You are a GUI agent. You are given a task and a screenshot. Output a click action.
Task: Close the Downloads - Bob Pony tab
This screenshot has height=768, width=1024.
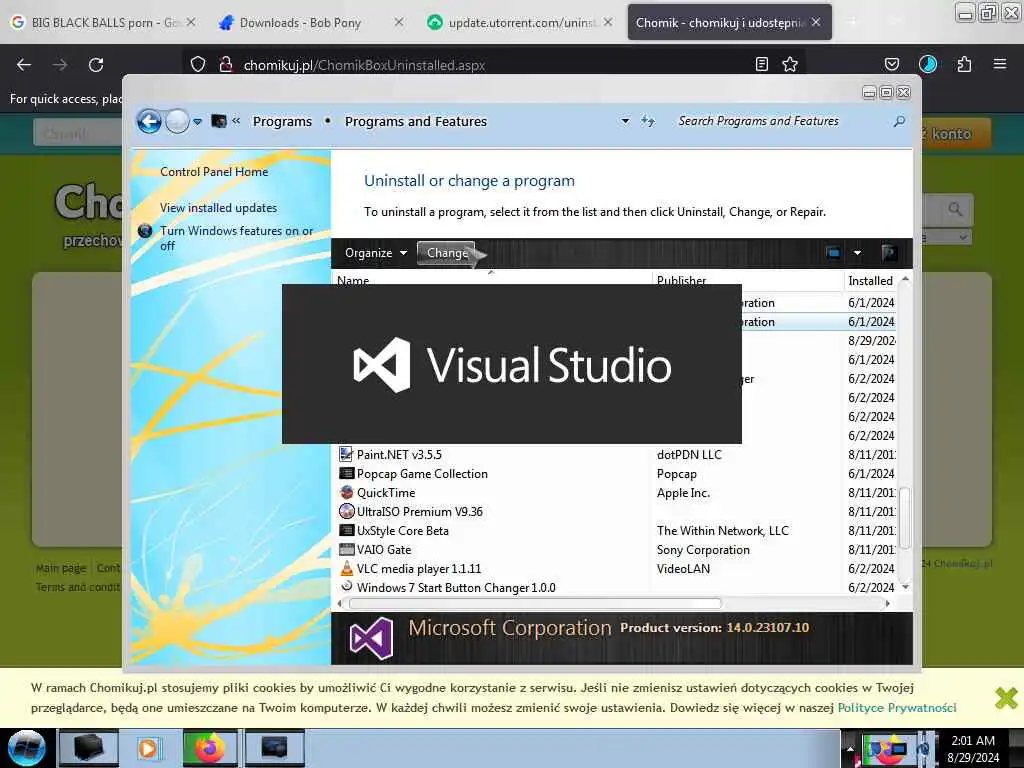tap(399, 22)
